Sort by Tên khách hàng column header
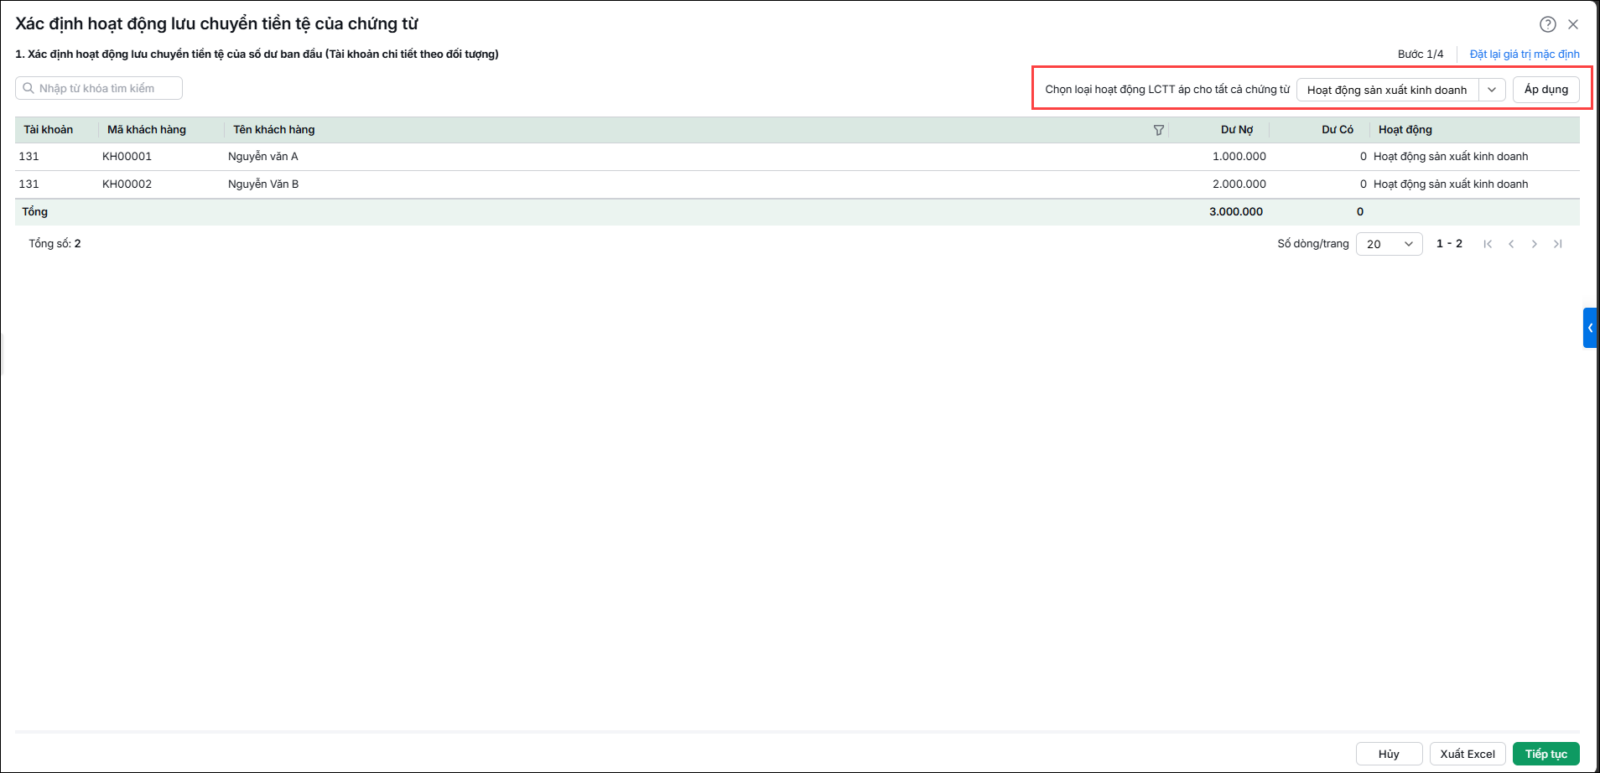Screen dimensions: 1600x773 tap(274, 130)
